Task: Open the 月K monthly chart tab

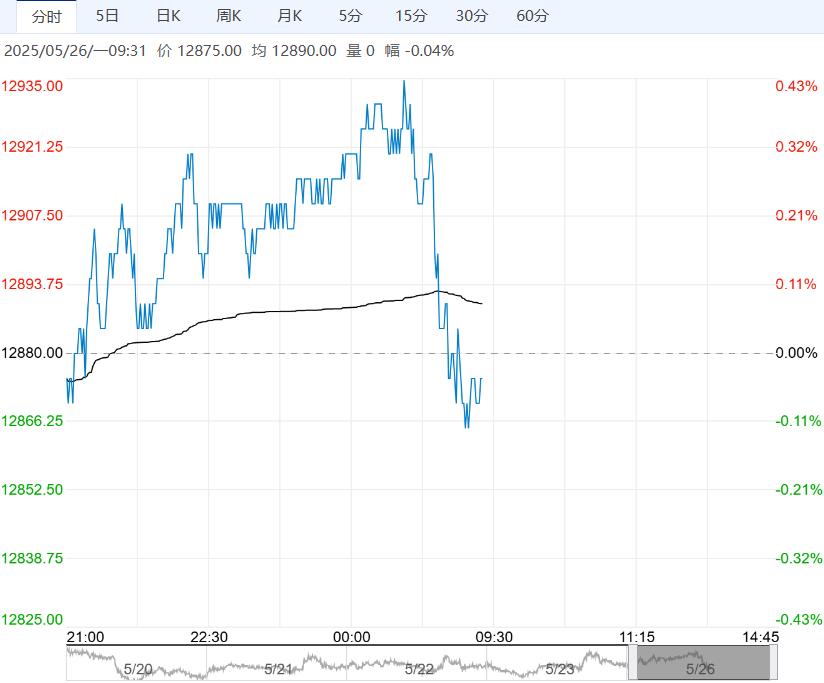Action: point(290,16)
